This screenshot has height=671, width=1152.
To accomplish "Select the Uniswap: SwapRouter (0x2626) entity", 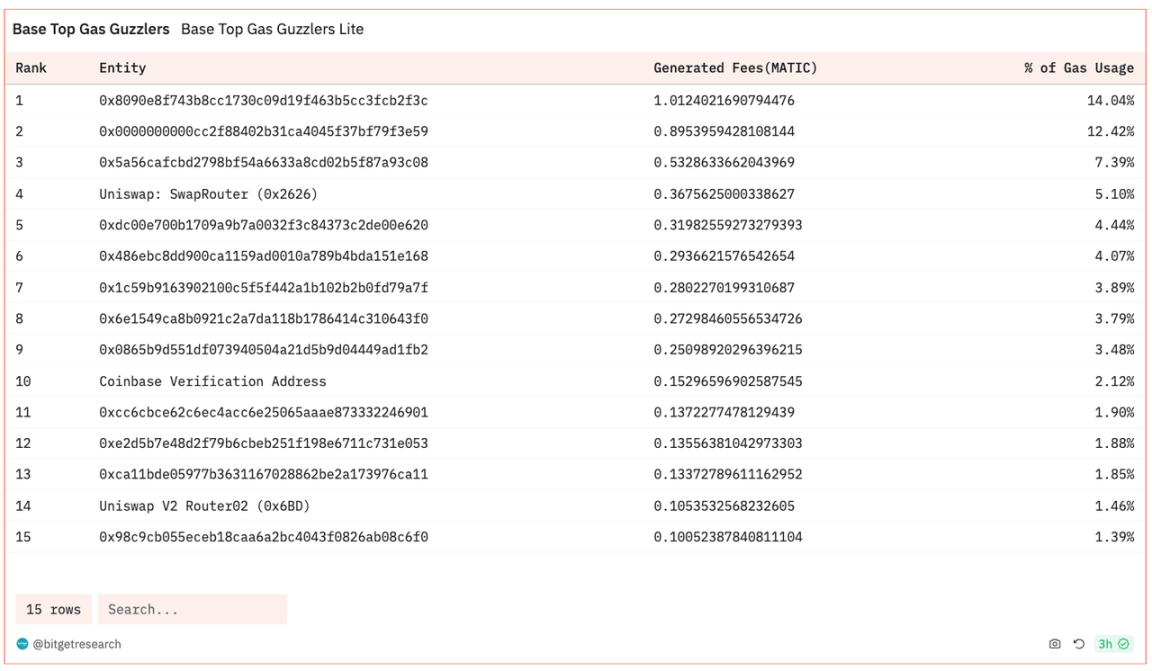I will coord(208,194).
